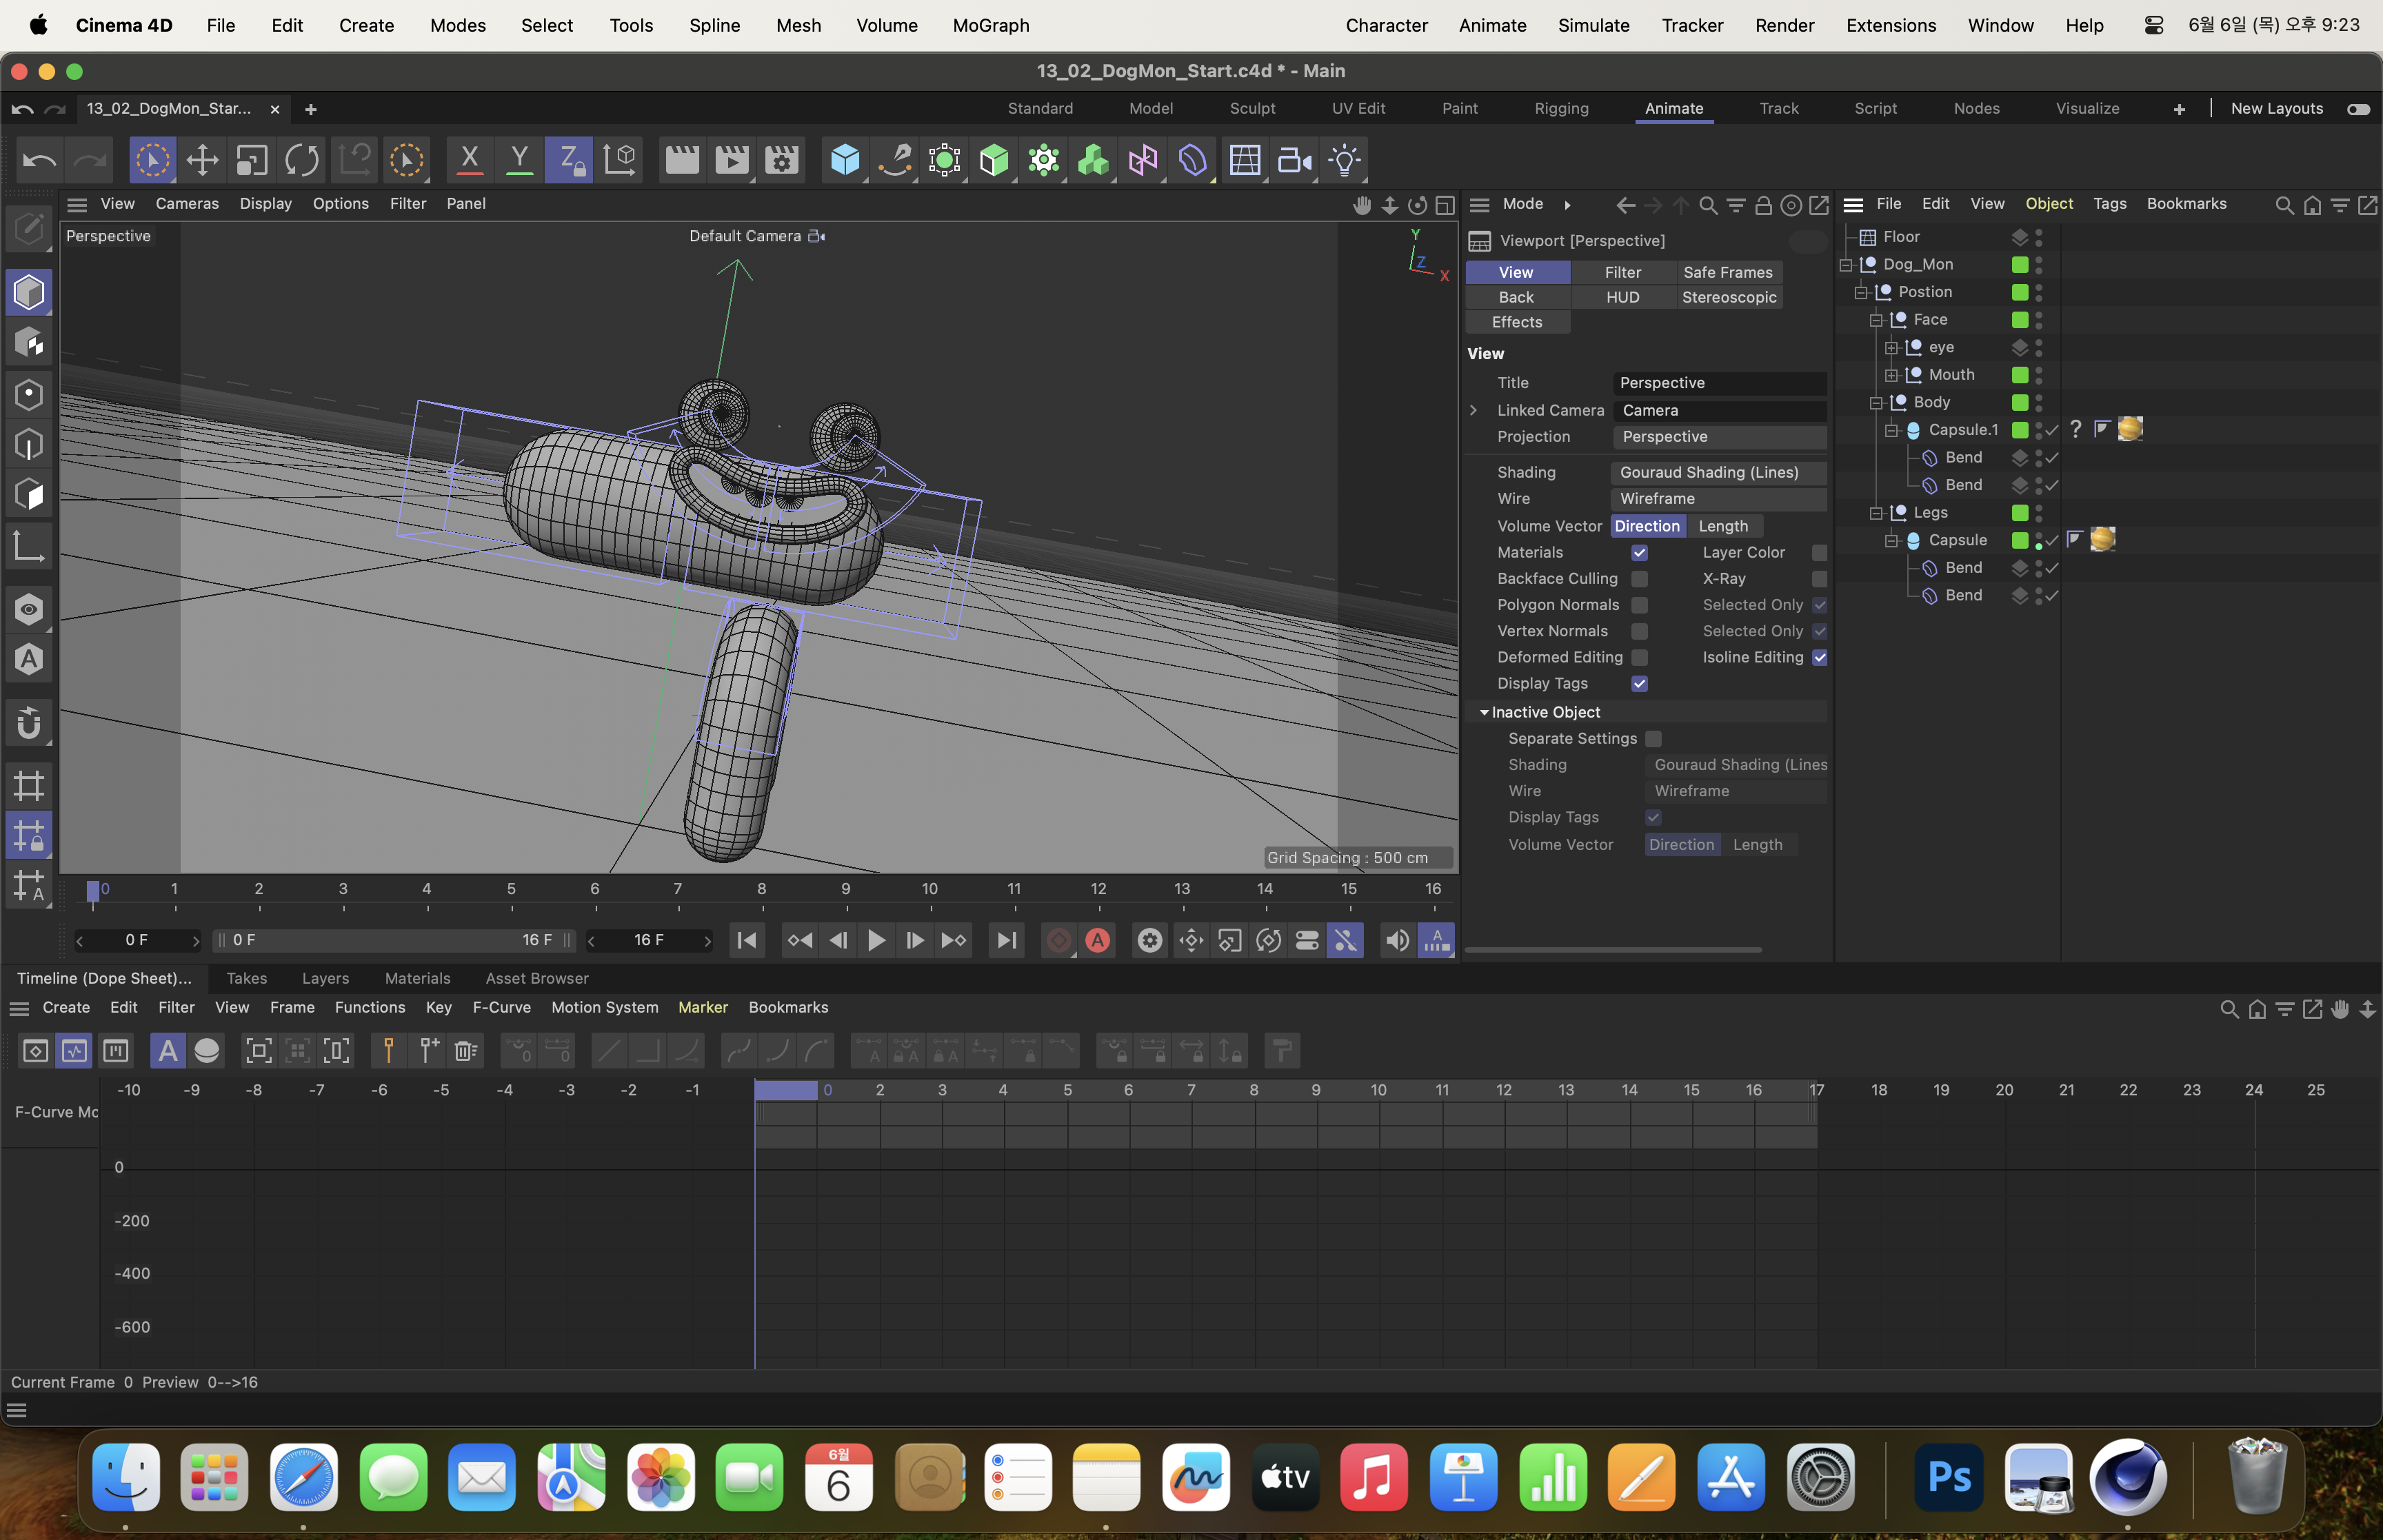Screen dimensions: 2383x1540
Task: Add a Light object
Action: pyautogui.click(x=1345, y=160)
